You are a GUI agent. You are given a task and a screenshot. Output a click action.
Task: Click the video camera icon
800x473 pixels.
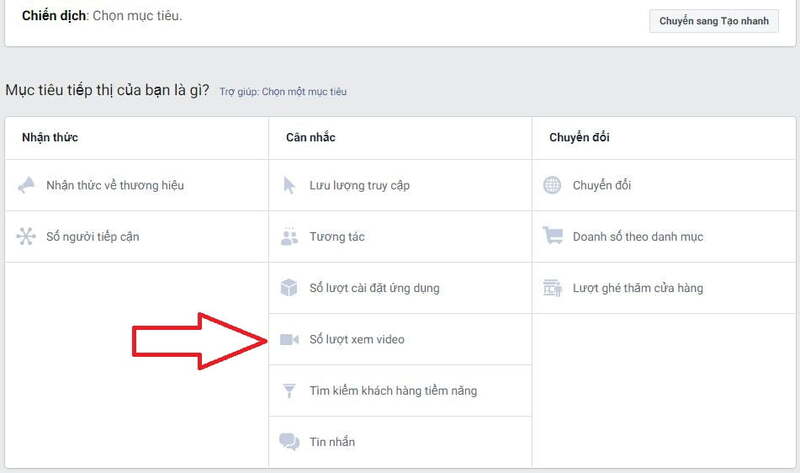point(290,340)
